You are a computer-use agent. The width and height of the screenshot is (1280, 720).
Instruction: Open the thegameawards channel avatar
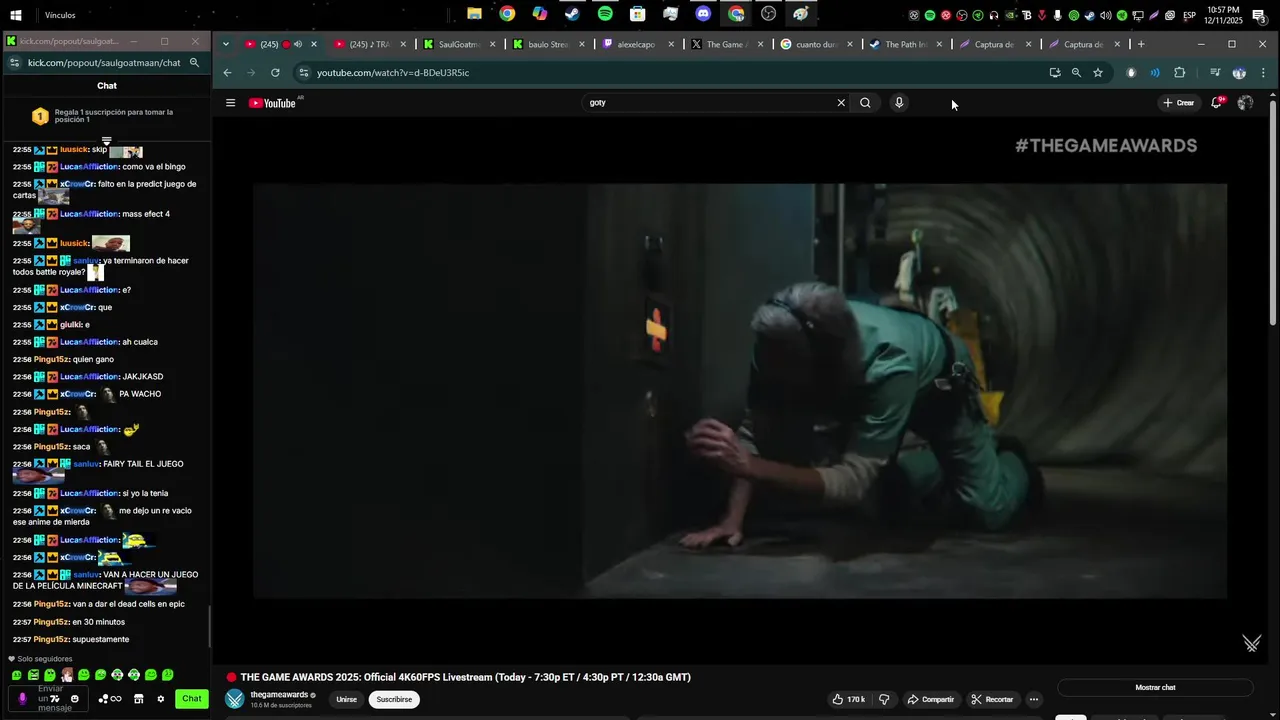pos(234,699)
